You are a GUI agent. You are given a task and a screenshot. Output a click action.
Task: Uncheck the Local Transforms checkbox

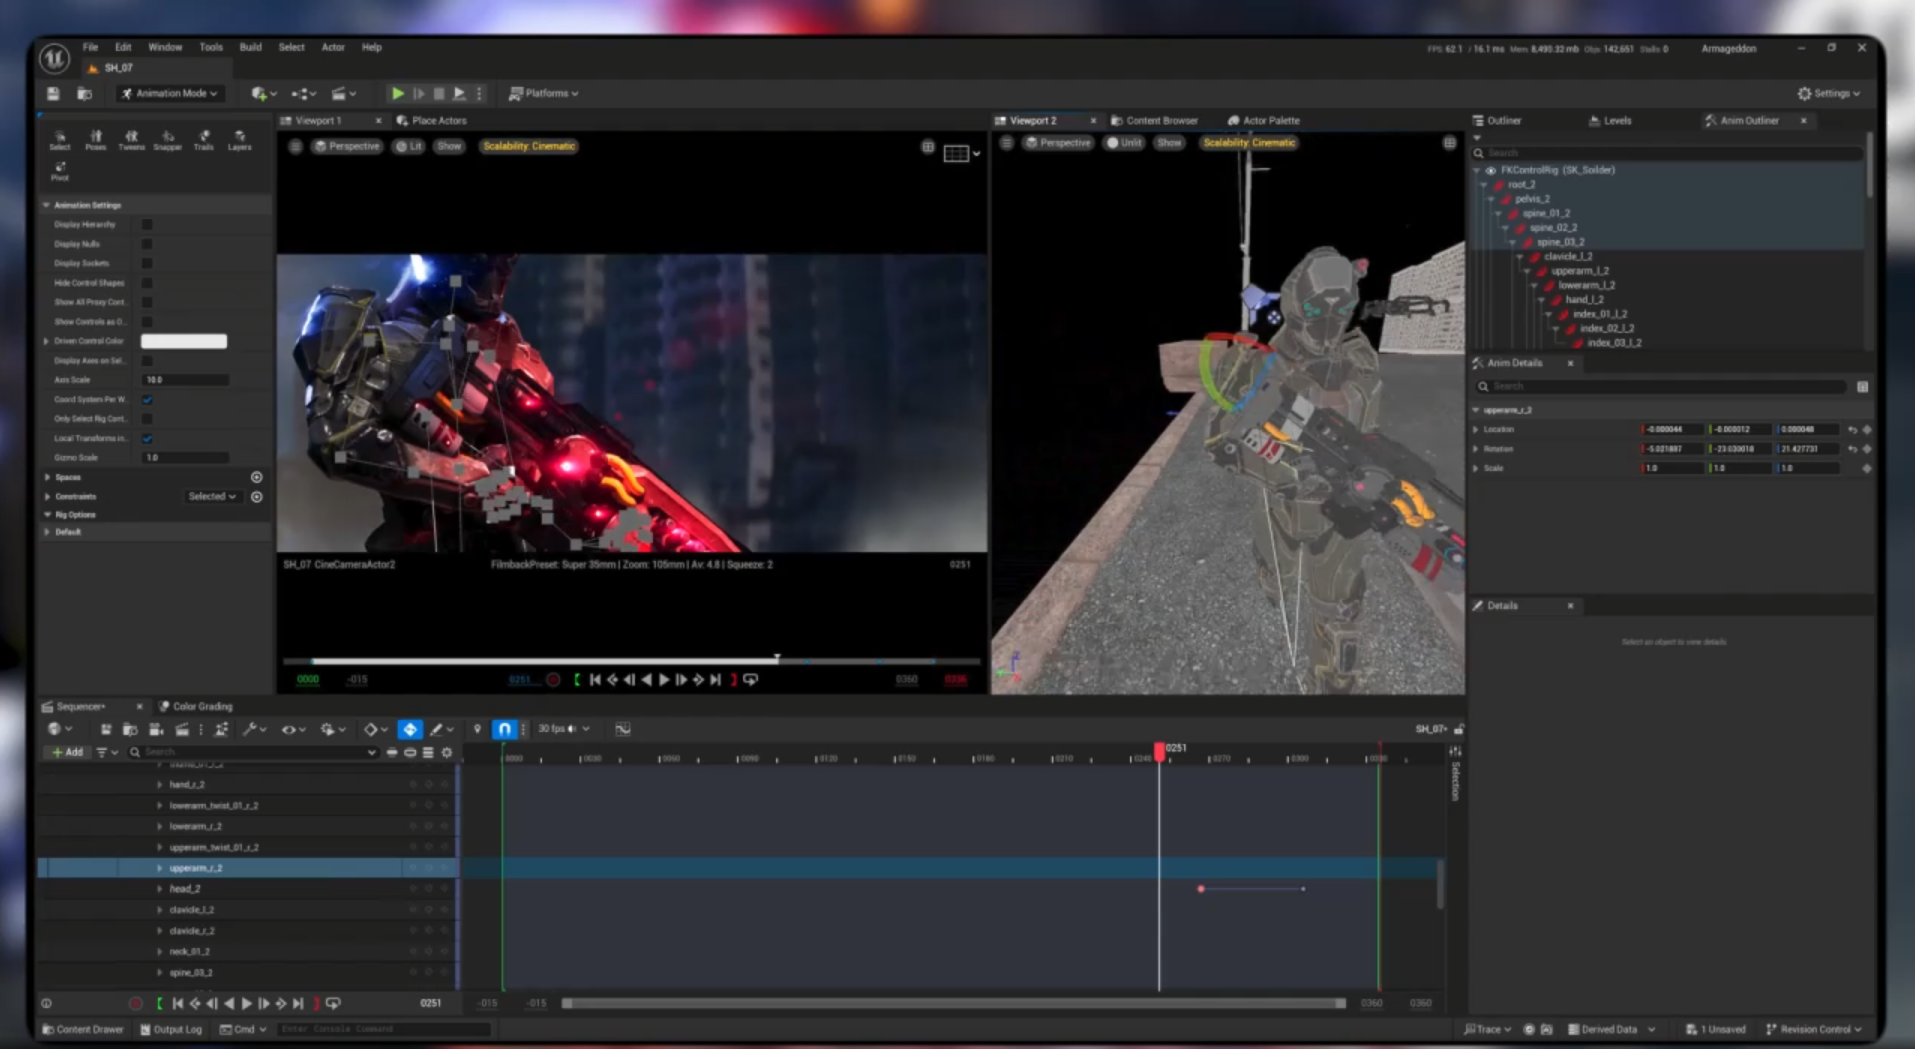click(147, 438)
